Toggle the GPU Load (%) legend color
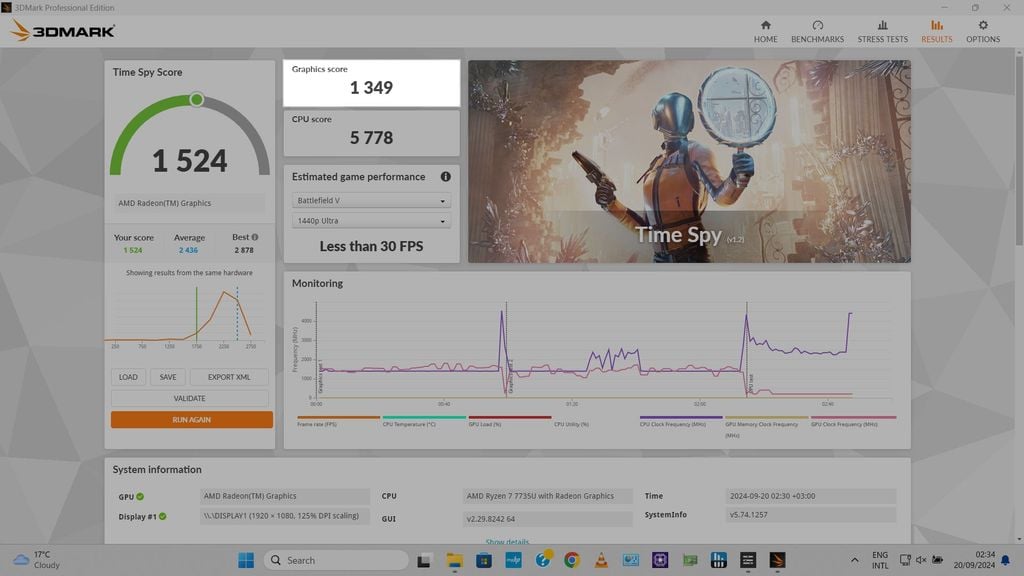Image resolution: width=1024 pixels, height=576 pixels. [509, 417]
